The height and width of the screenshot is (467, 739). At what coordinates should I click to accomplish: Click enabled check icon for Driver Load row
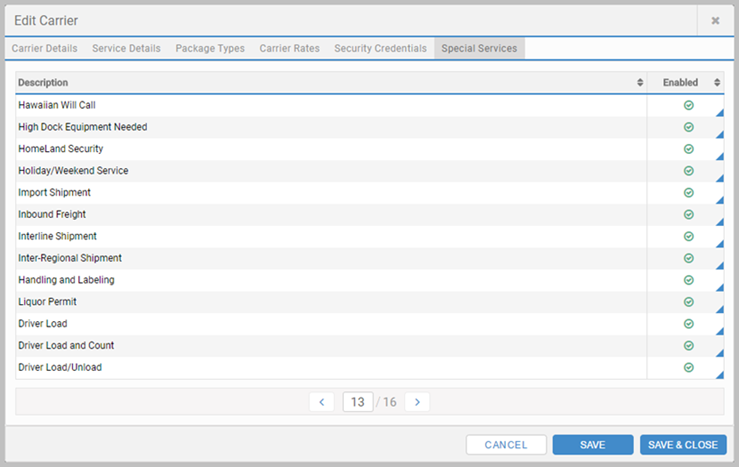[689, 324]
